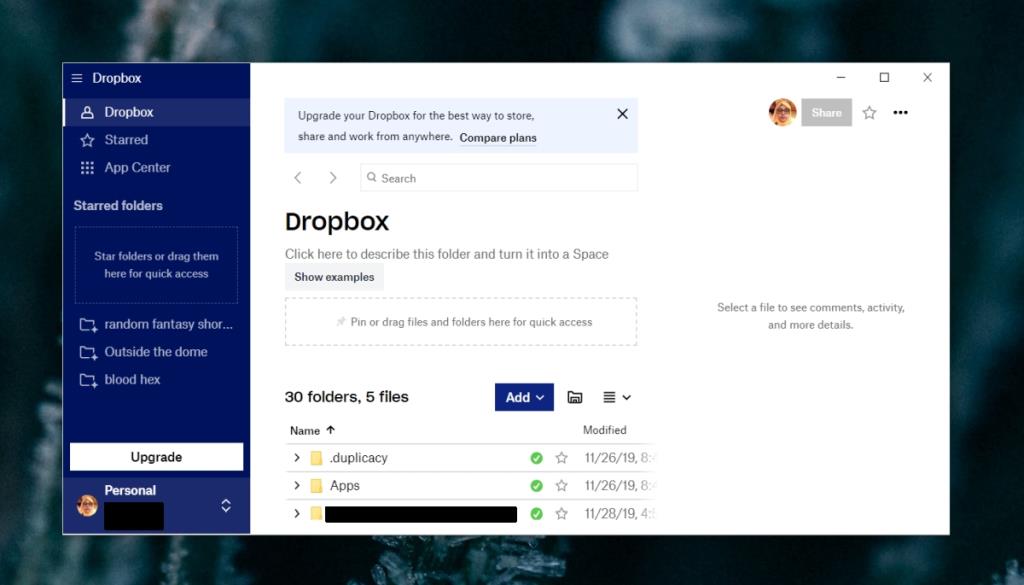Toggle the star next to .duplicacy folder

[x=561, y=457]
